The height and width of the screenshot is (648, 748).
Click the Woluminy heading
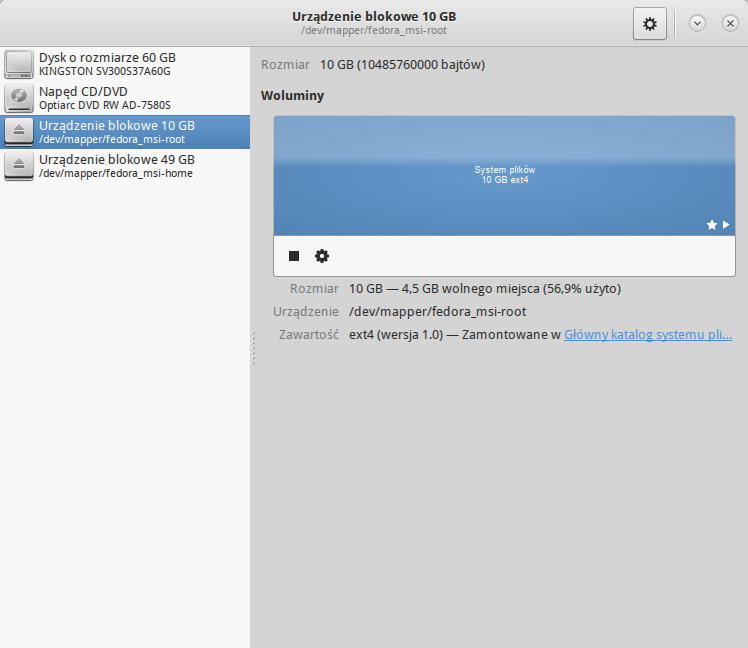pos(292,95)
